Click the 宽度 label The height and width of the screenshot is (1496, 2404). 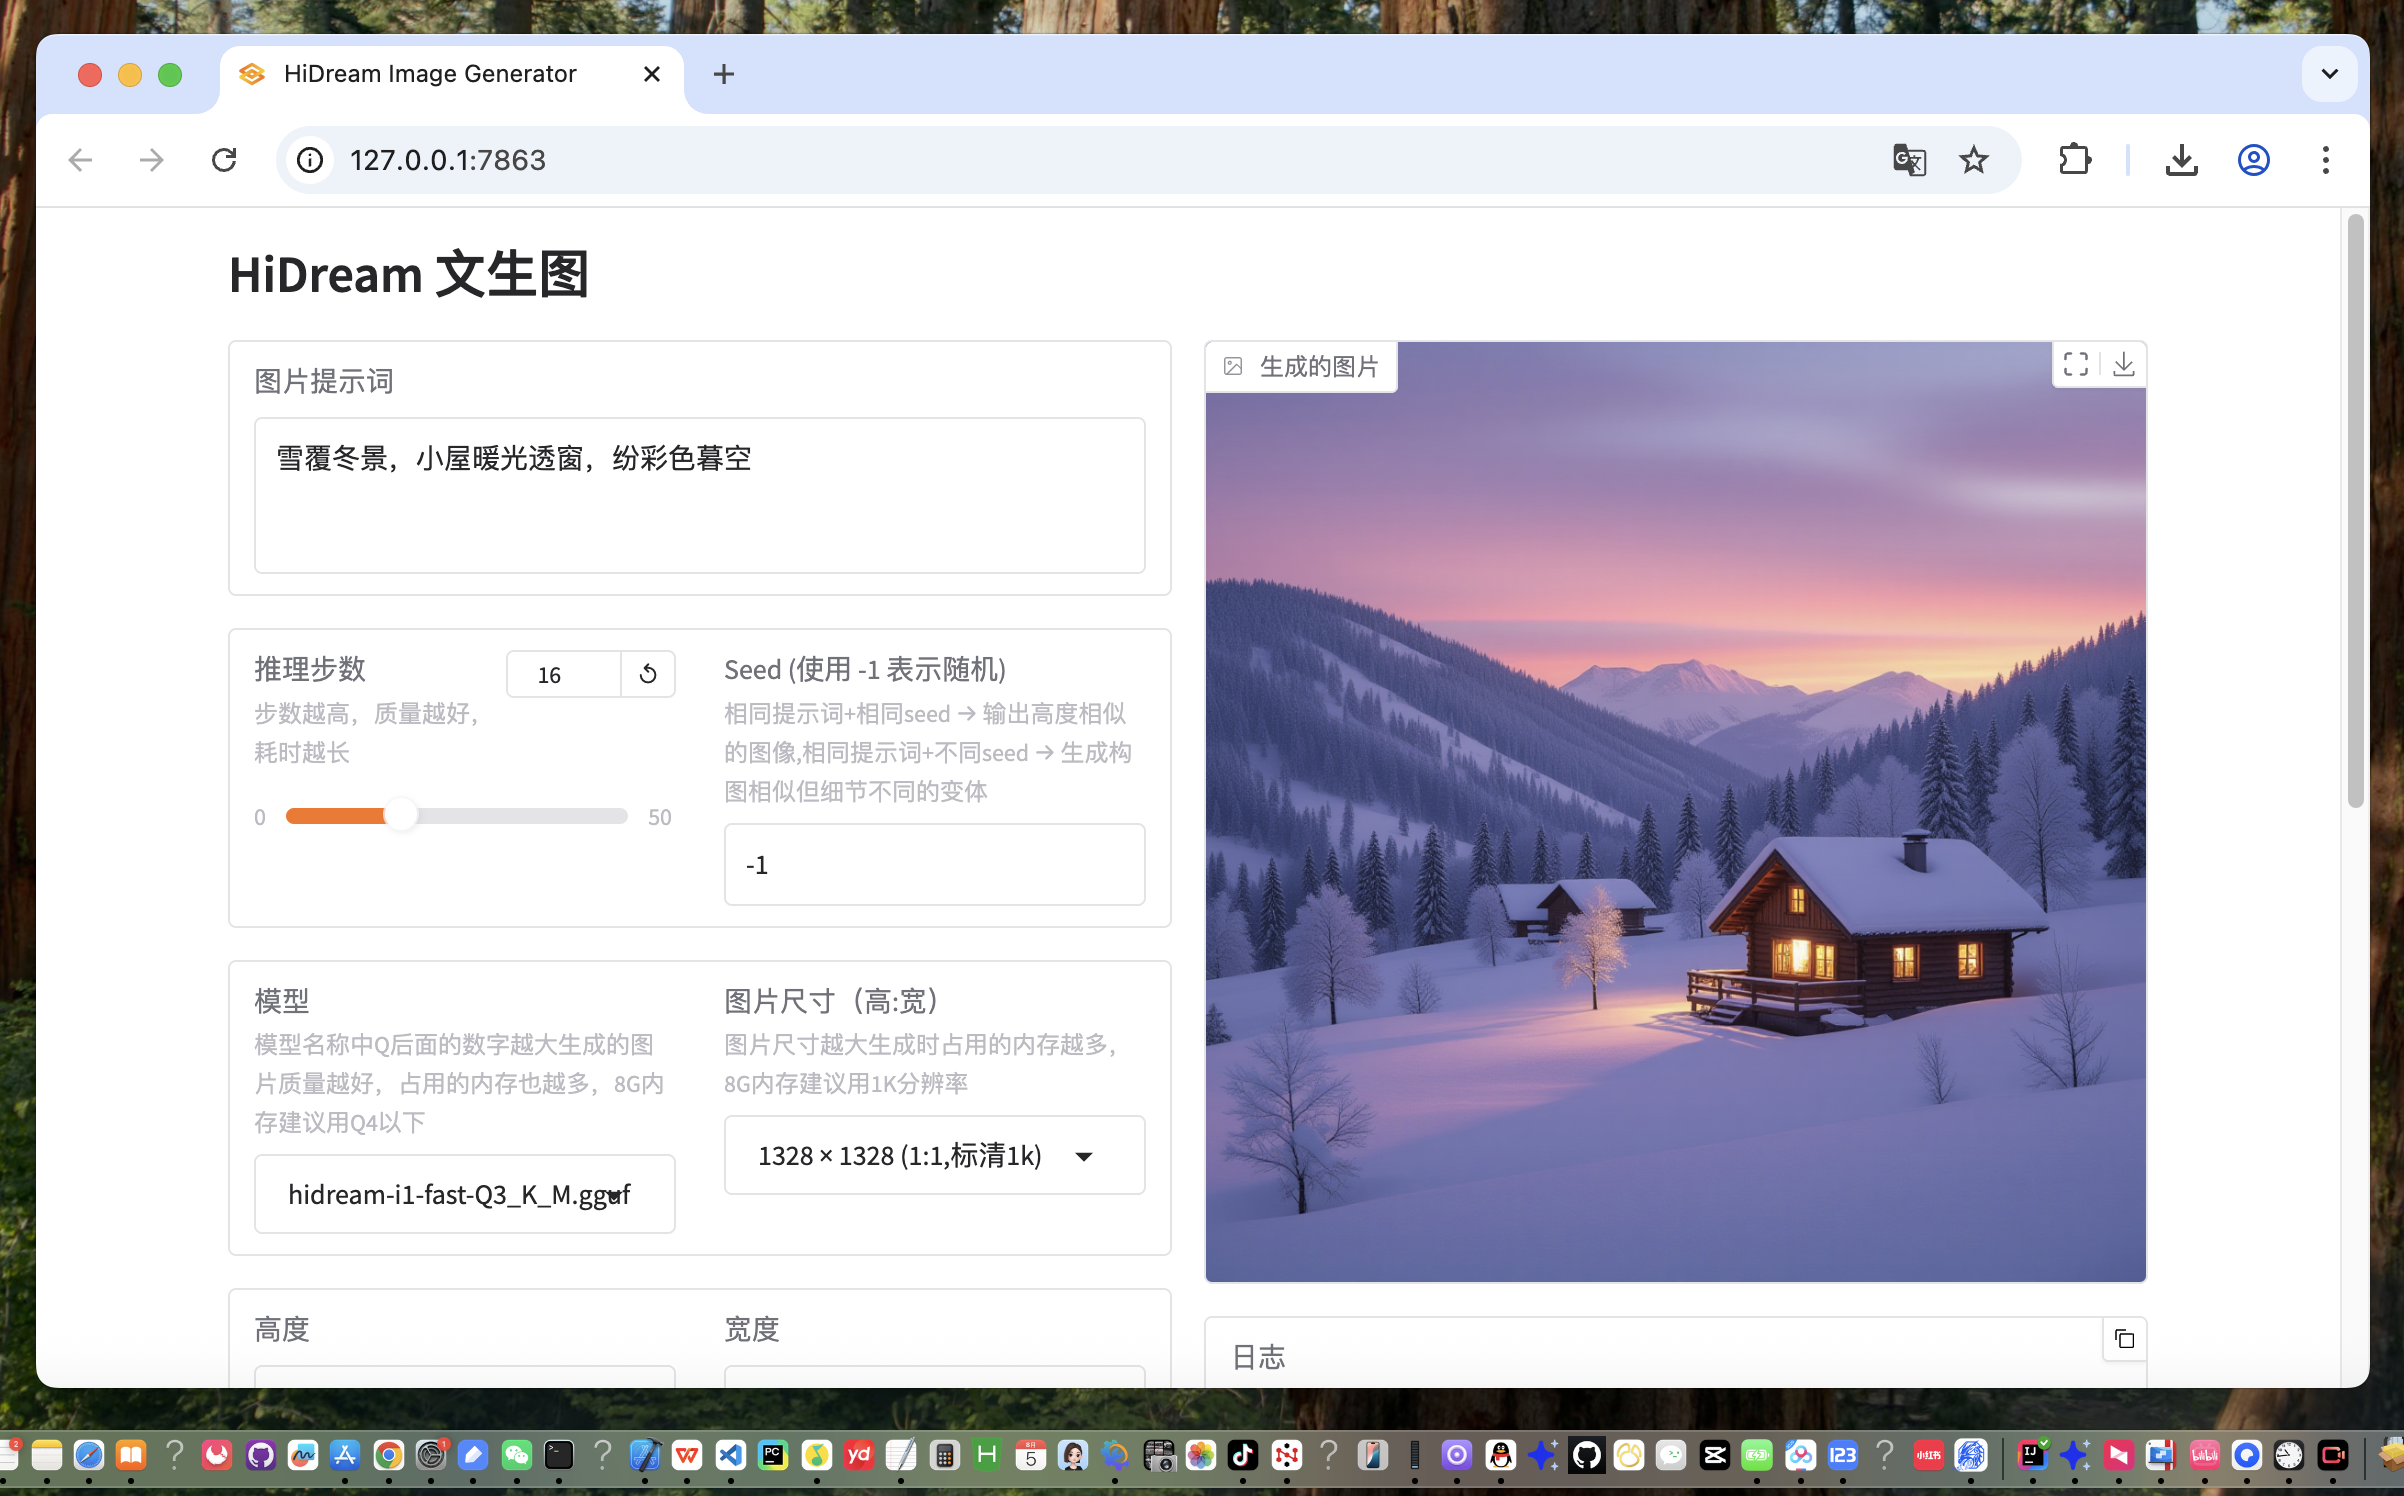[752, 1329]
